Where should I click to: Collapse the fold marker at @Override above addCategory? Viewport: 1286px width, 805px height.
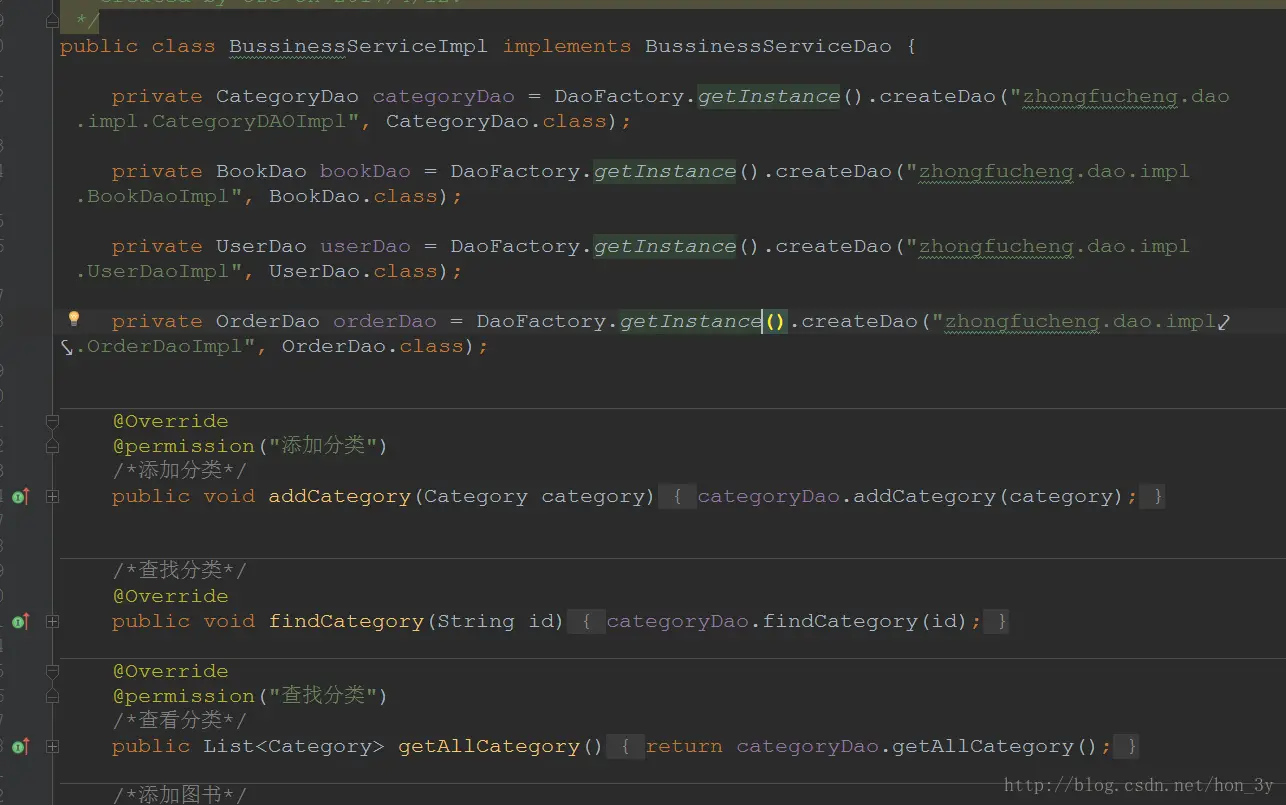[52, 422]
